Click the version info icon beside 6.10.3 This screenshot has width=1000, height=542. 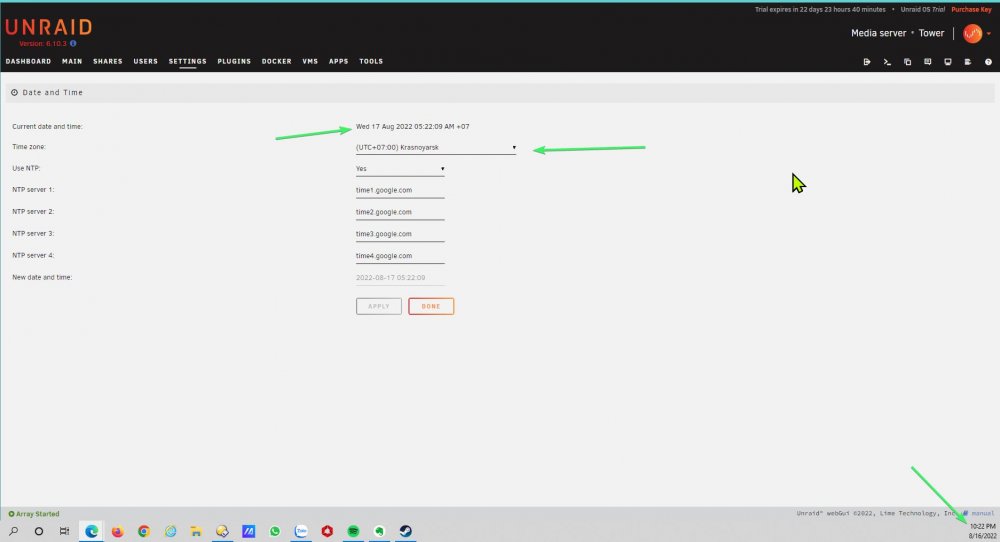tap(73, 43)
